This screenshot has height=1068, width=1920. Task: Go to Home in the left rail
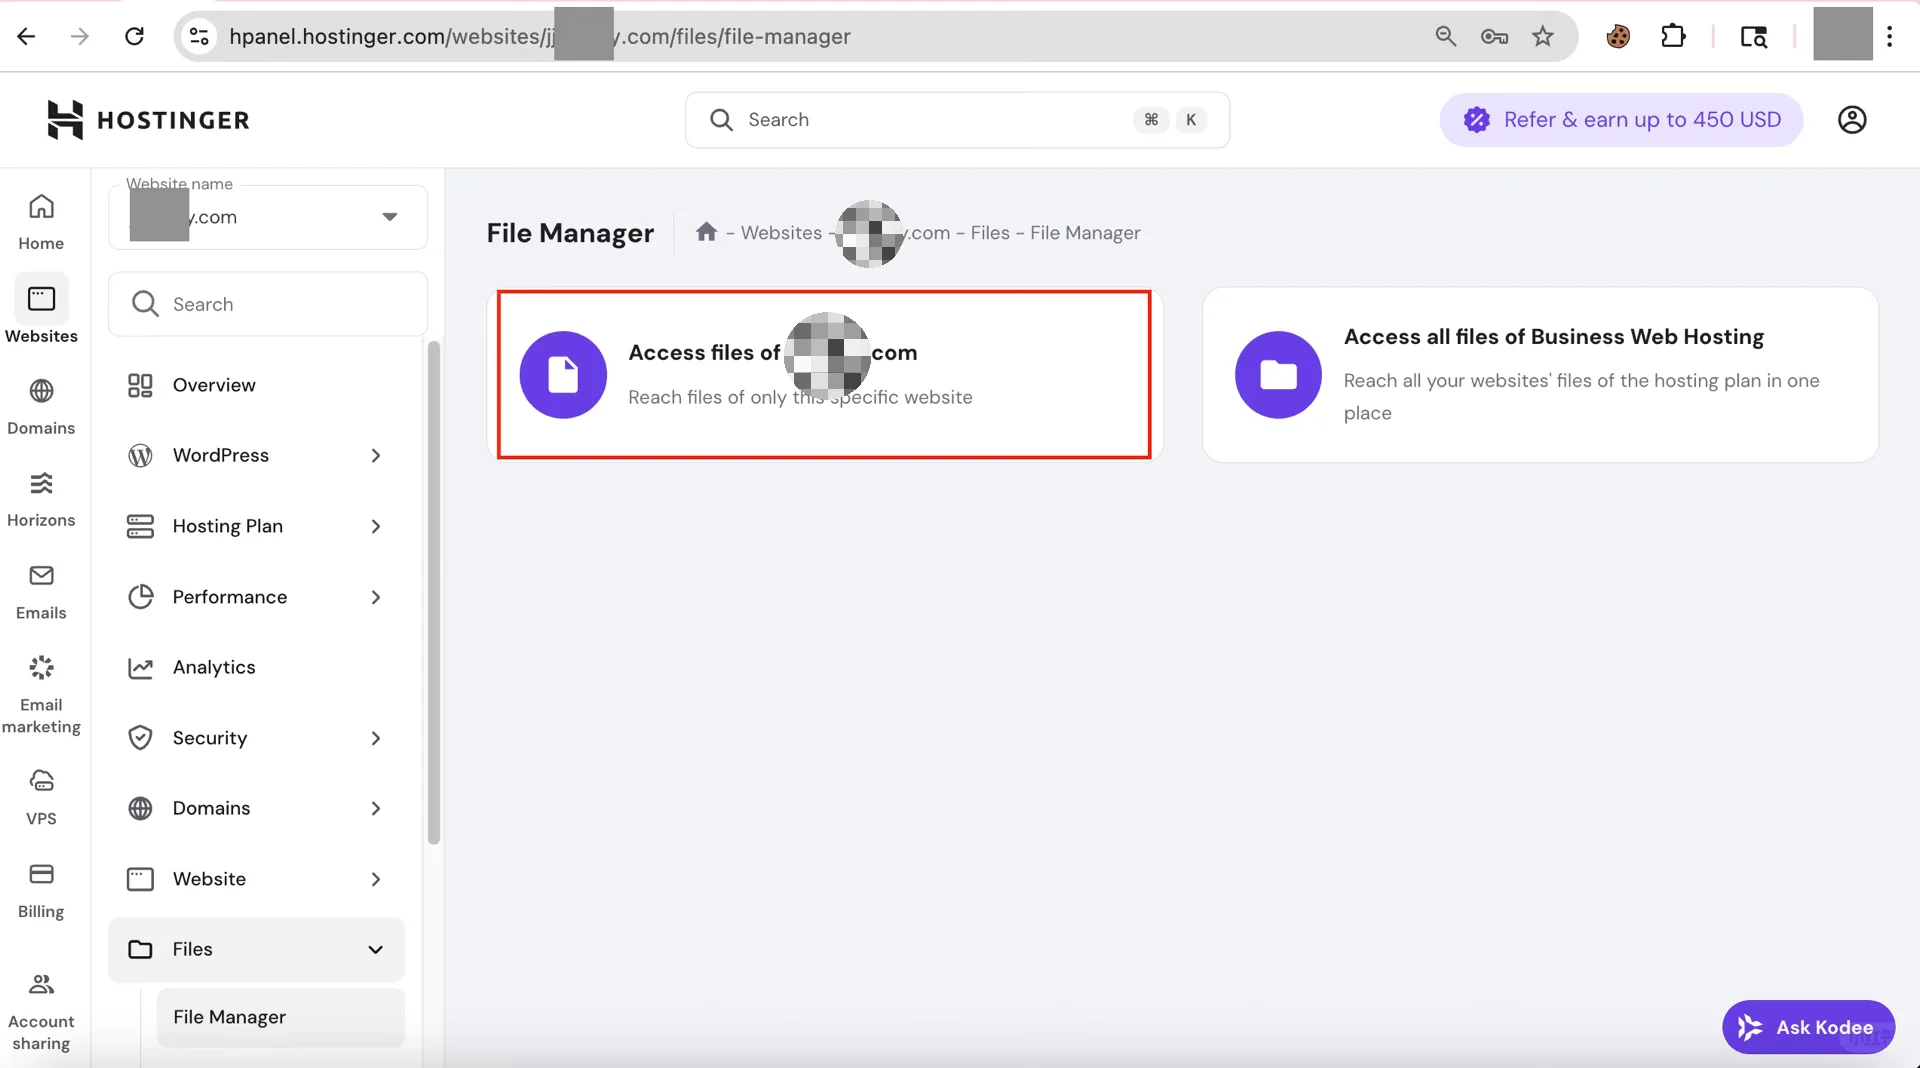click(x=41, y=223)
